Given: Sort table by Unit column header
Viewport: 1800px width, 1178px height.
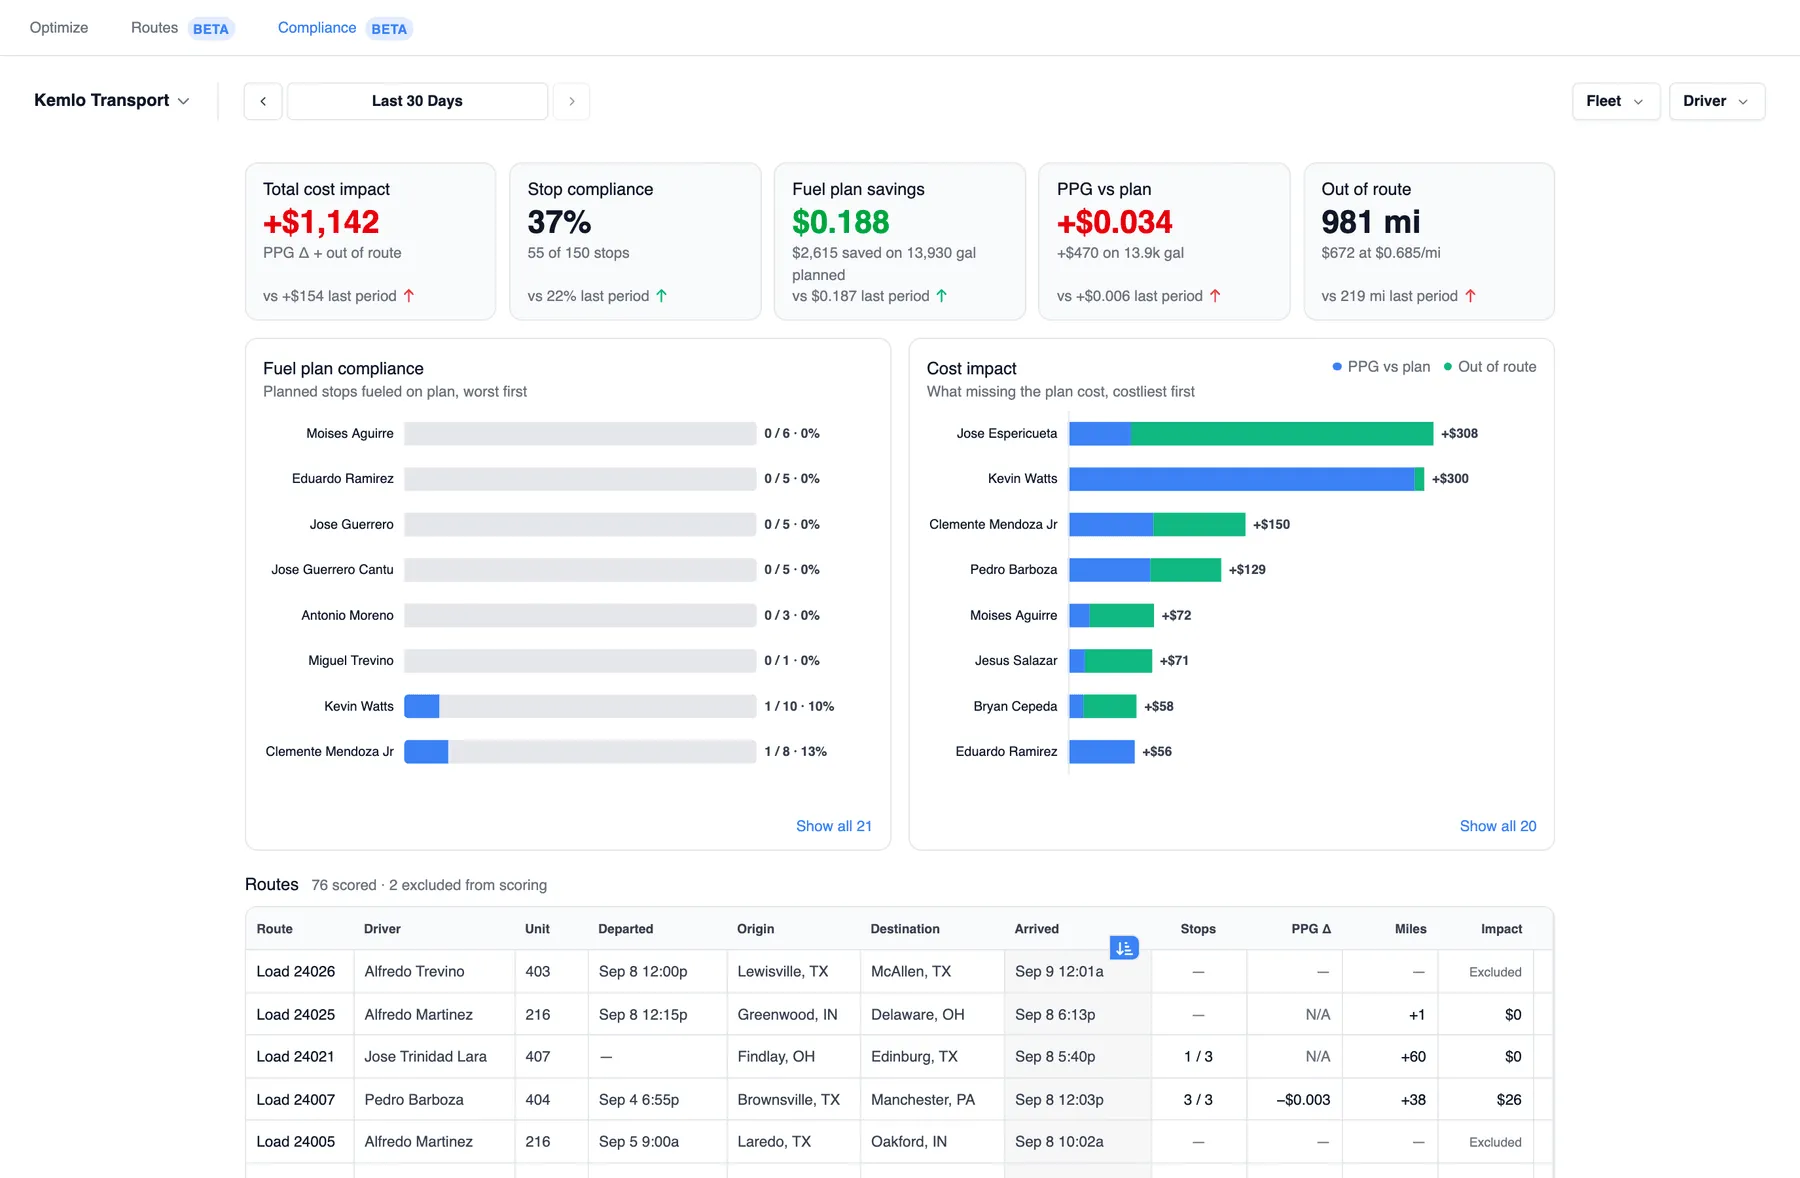Looking at the screenshot, I should pyautogui.click(x=537, y=929).
